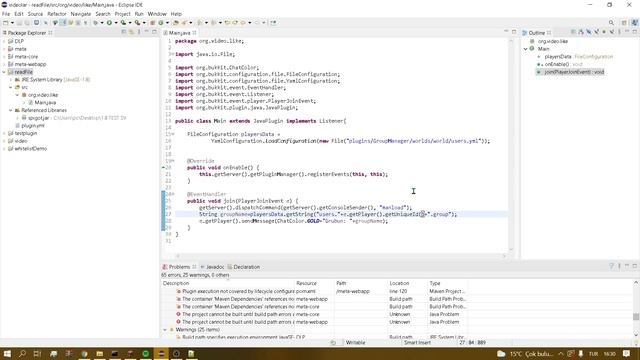The width and height of the screenshot is (640, 360).
Task: Expand the meta-core project
Action: pyautogui.click(x=4, y=57)
